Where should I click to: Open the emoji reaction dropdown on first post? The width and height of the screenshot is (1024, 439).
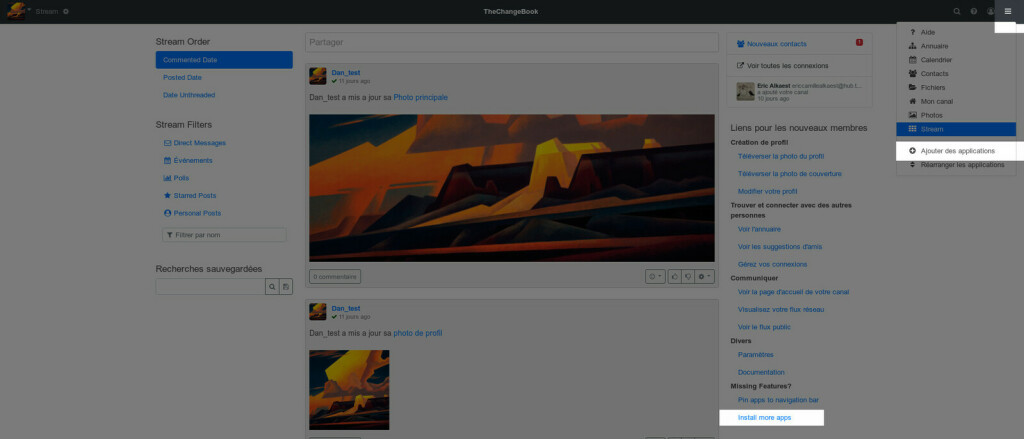click(x=655, y=277)
